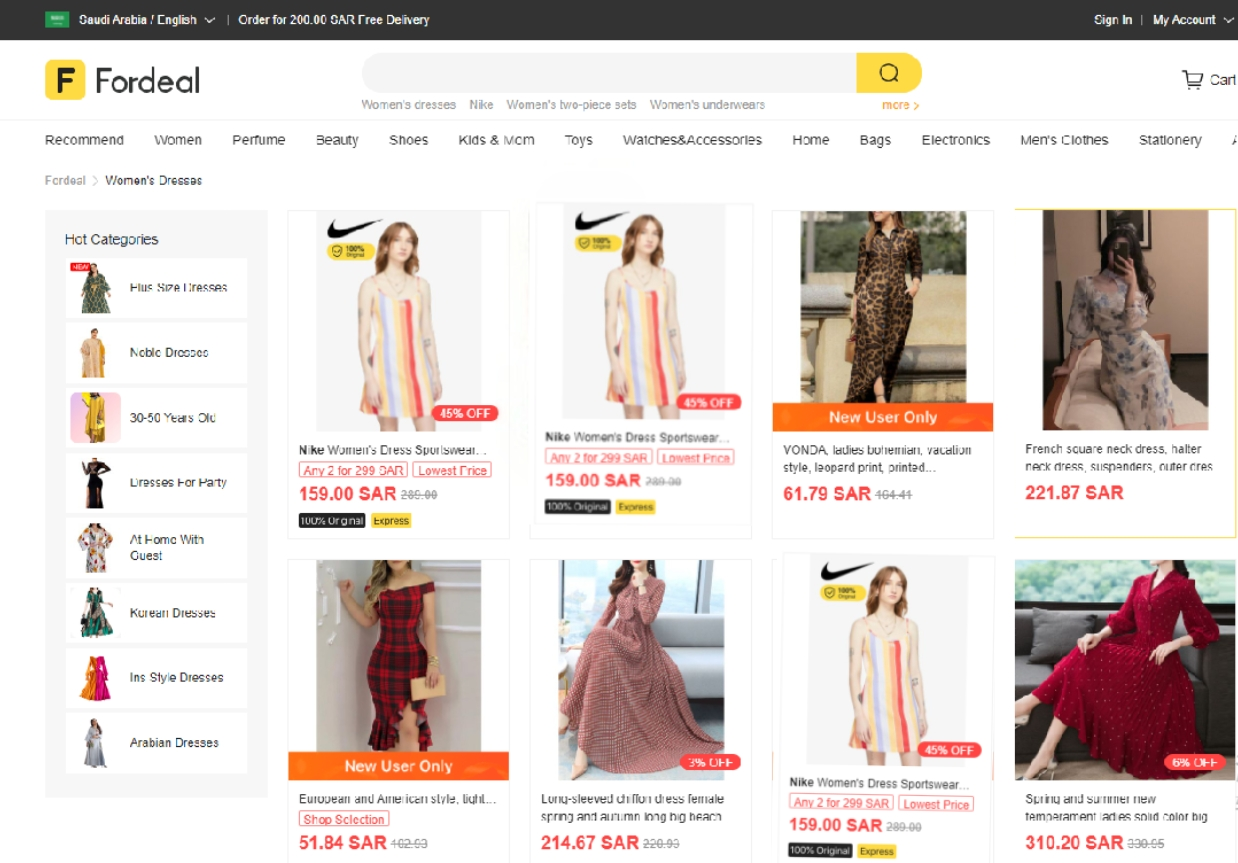
Task: Click the yellow search magnifier button
Action: 888,73
